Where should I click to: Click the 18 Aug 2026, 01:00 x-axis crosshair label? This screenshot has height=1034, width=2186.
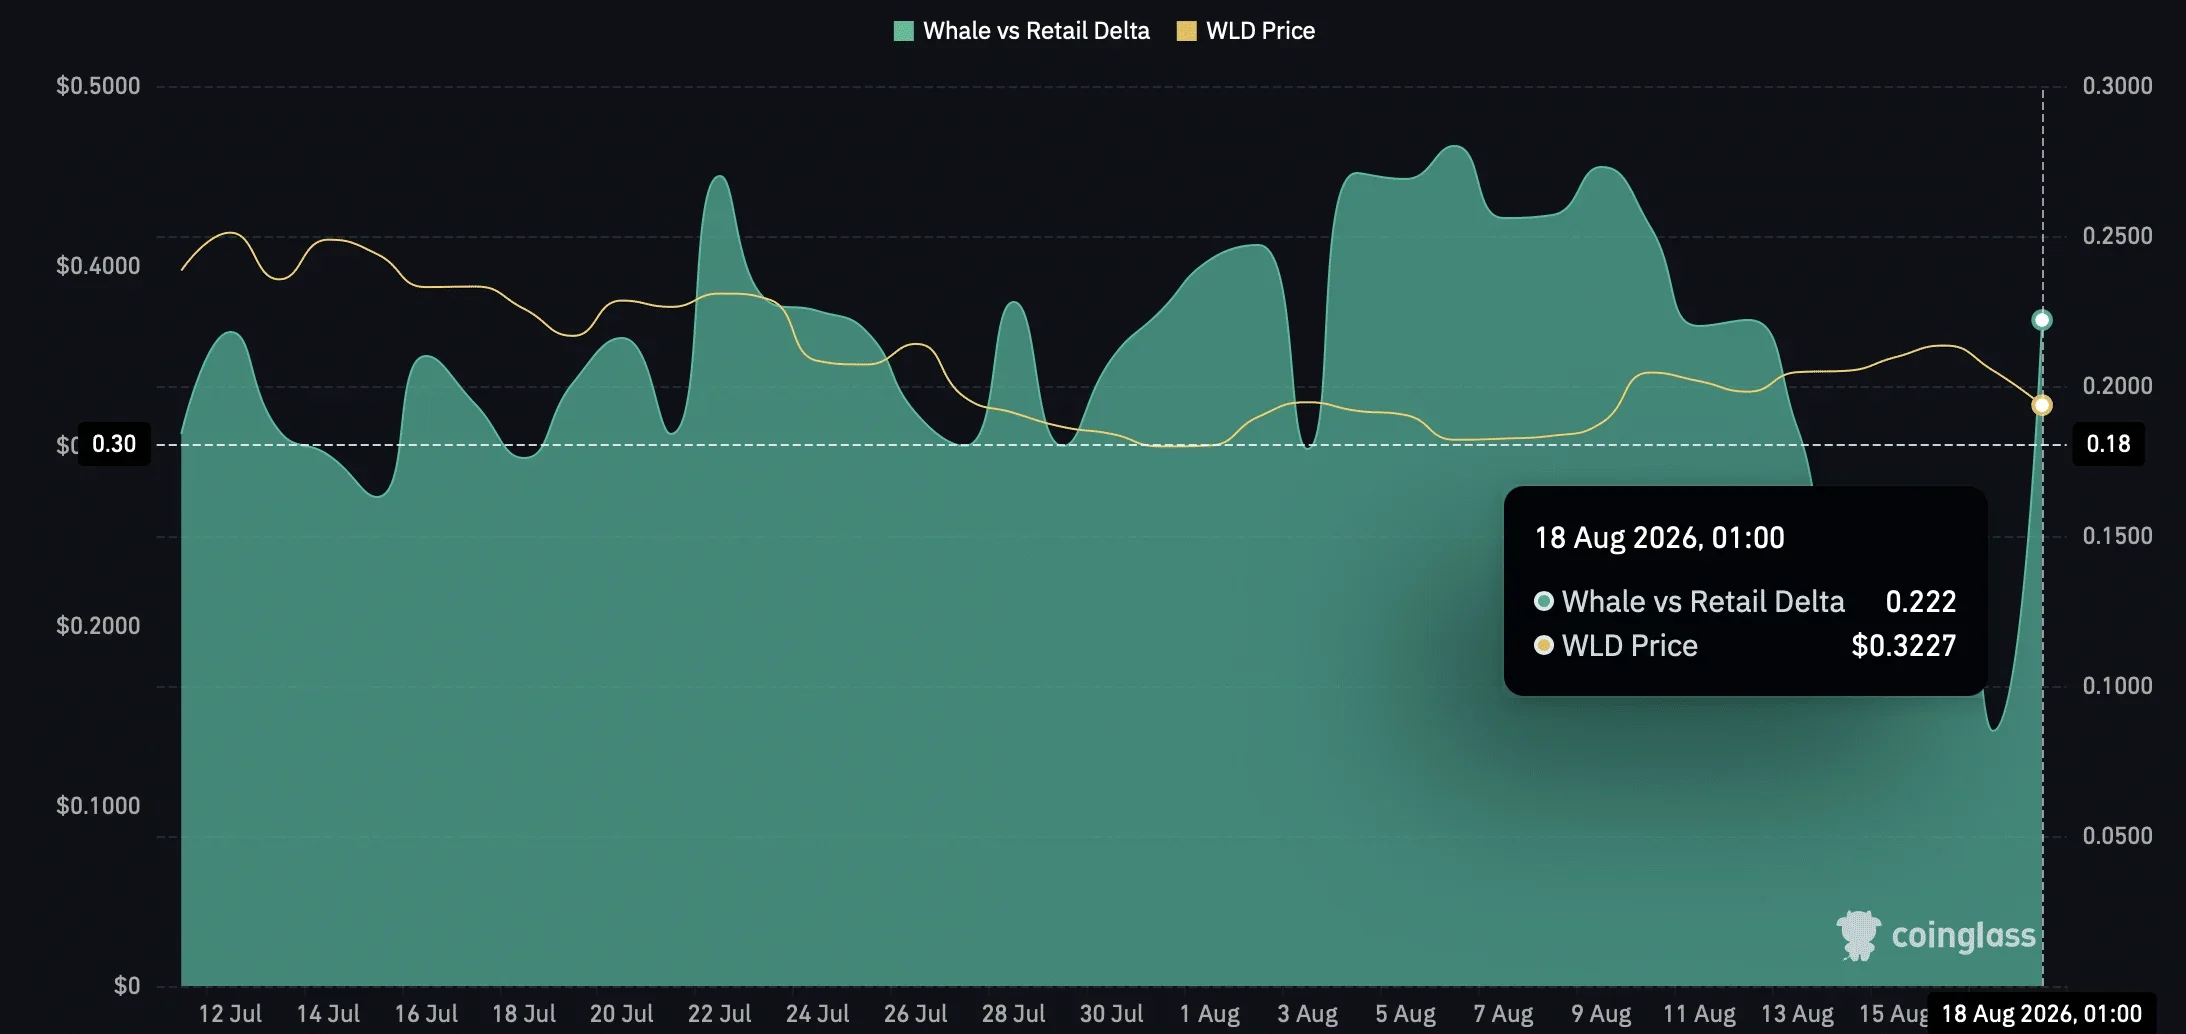(2041, 1014)
